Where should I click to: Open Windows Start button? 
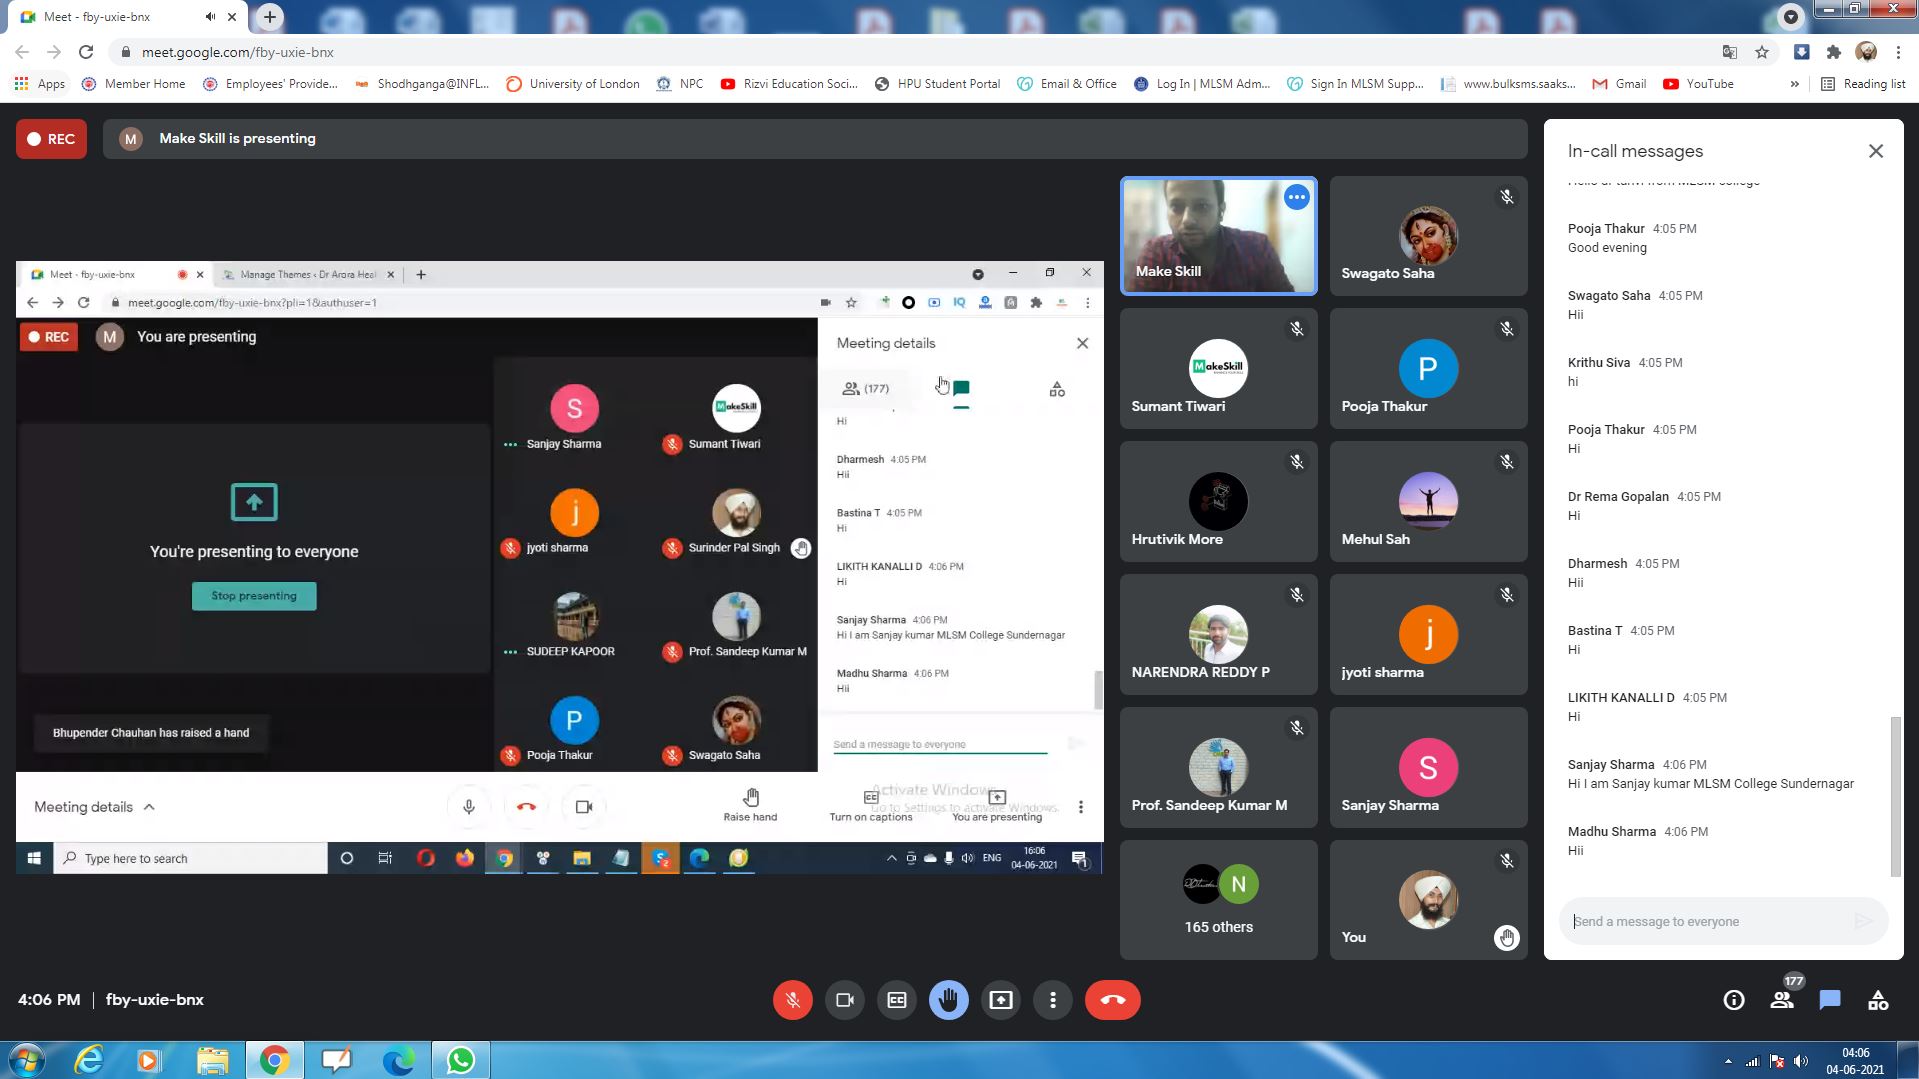pos(26,1060)
